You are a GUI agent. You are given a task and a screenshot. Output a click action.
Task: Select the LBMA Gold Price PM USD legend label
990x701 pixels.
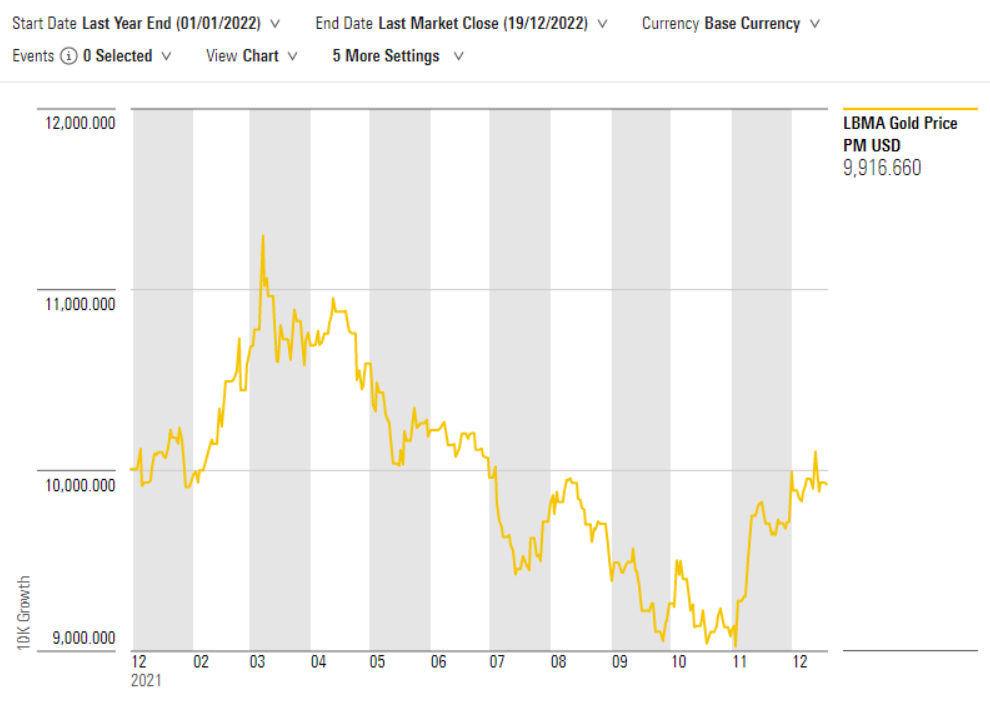[900, 134]
